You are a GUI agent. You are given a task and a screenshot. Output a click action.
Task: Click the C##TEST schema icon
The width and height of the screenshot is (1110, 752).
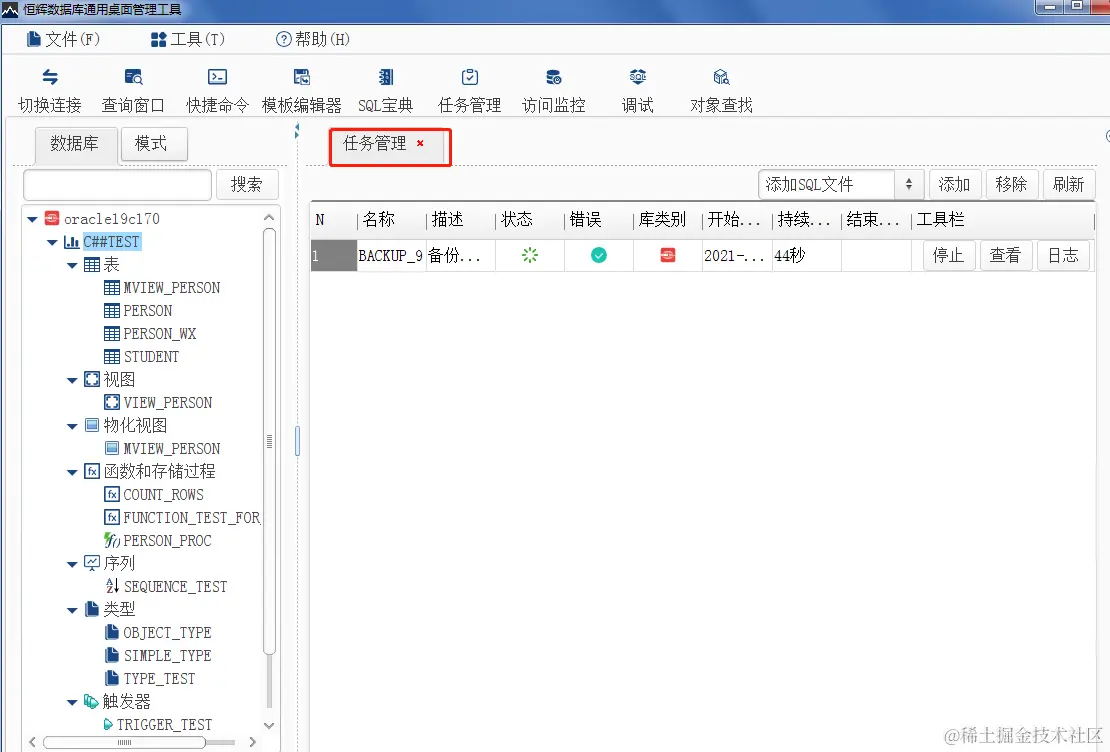71,241
